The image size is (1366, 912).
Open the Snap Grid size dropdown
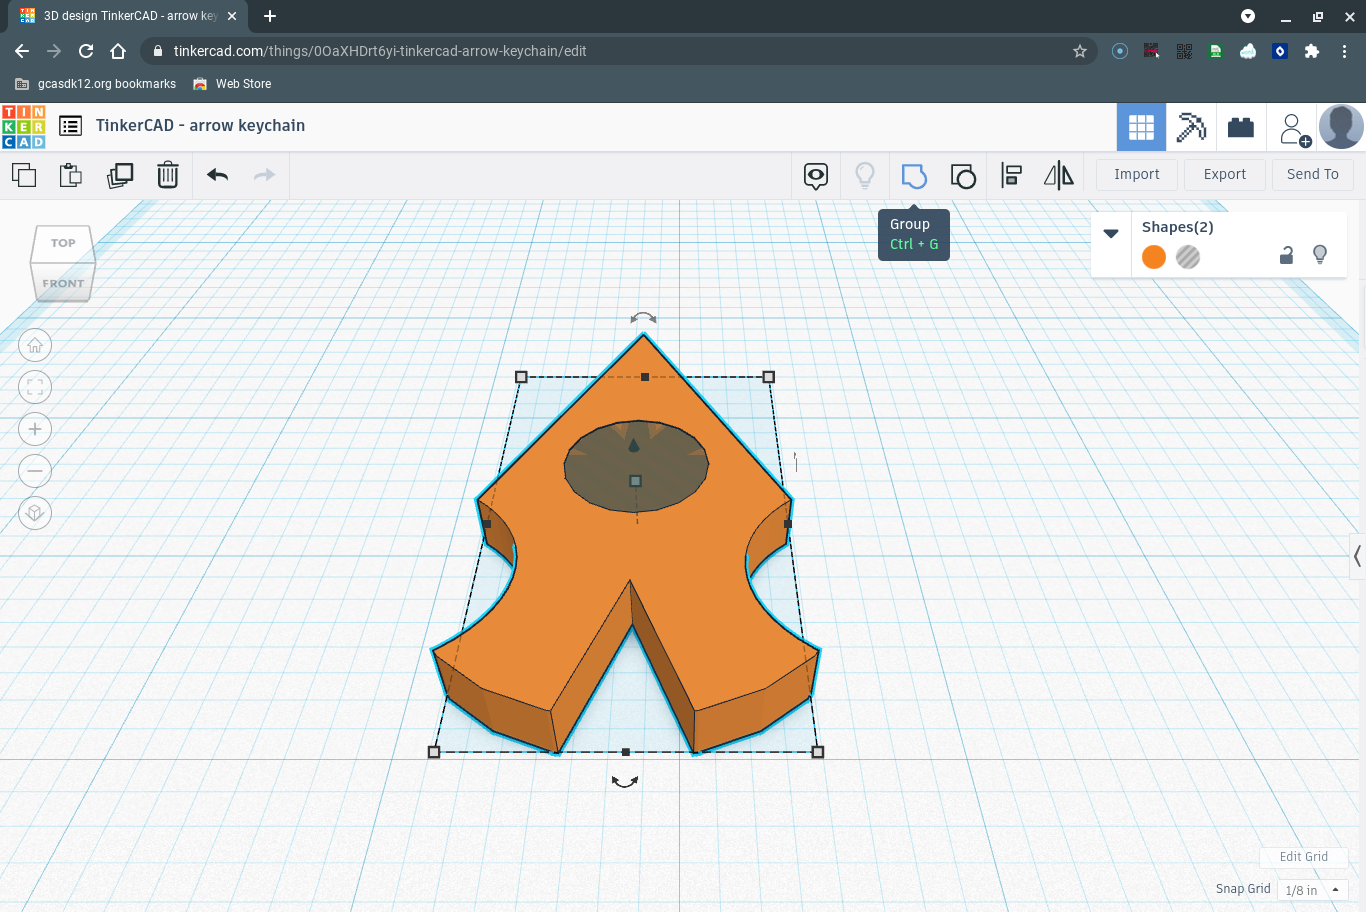pos(1313,889)
